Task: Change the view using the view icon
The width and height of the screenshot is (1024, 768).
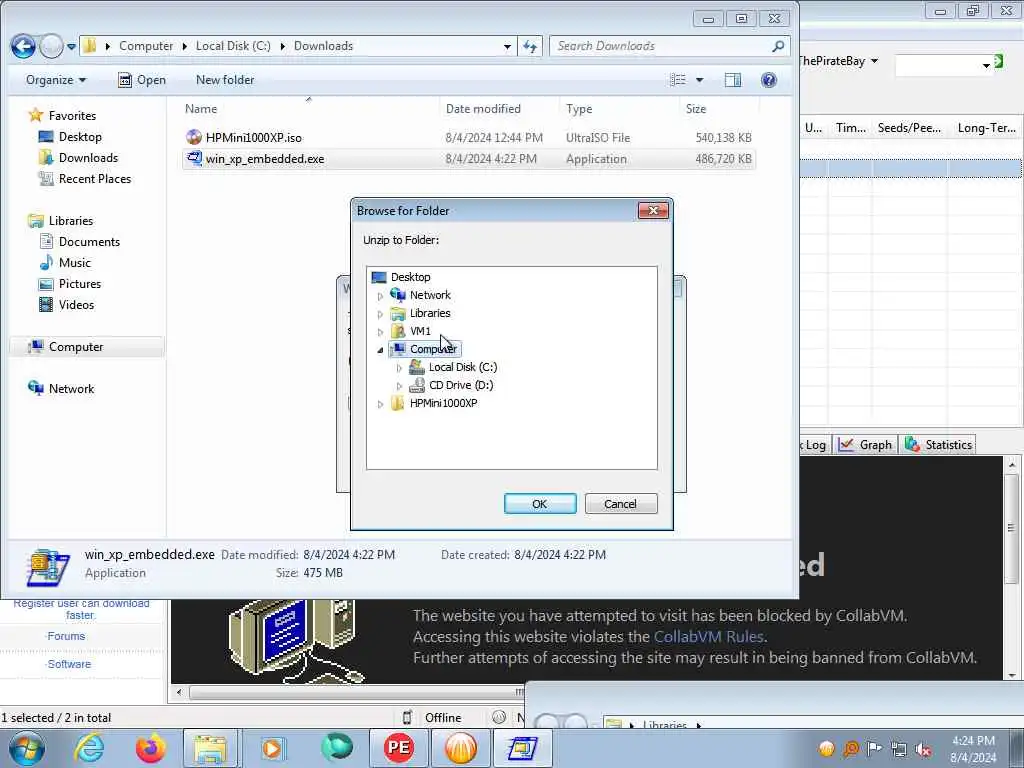Action: coord(678,80)
